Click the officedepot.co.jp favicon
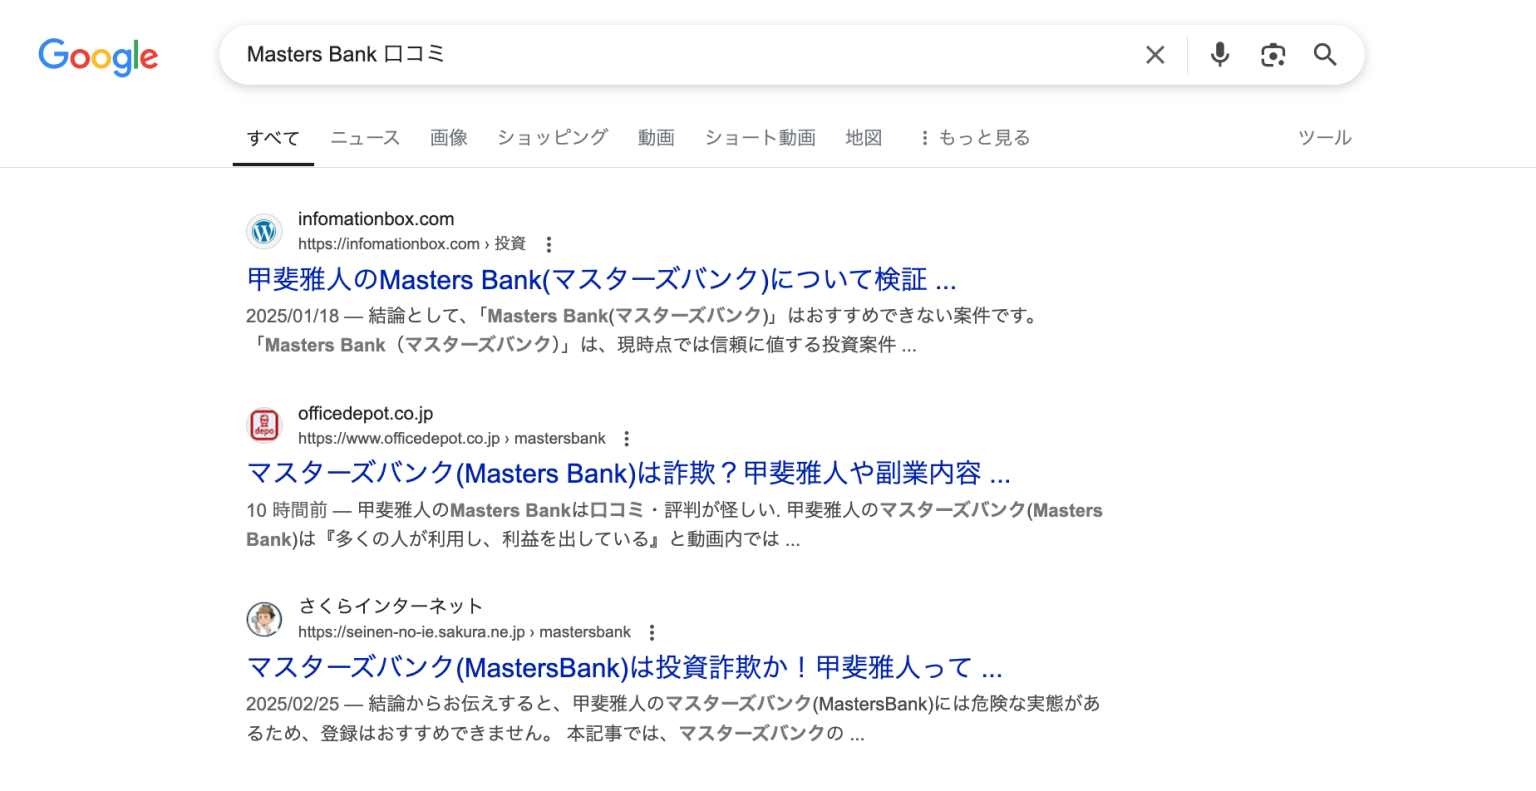1536x791 pixels. [263, 425]
